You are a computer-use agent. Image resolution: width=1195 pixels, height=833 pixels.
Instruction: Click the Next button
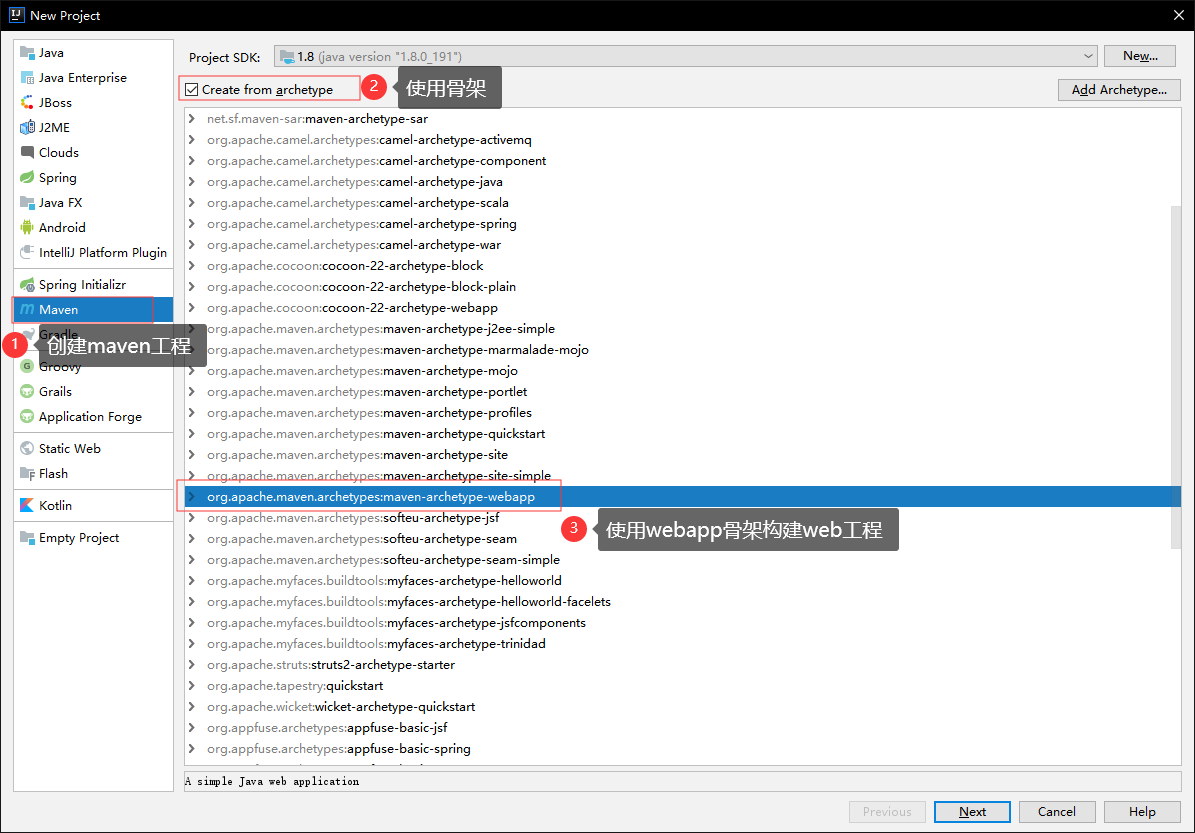pos(972,812)
